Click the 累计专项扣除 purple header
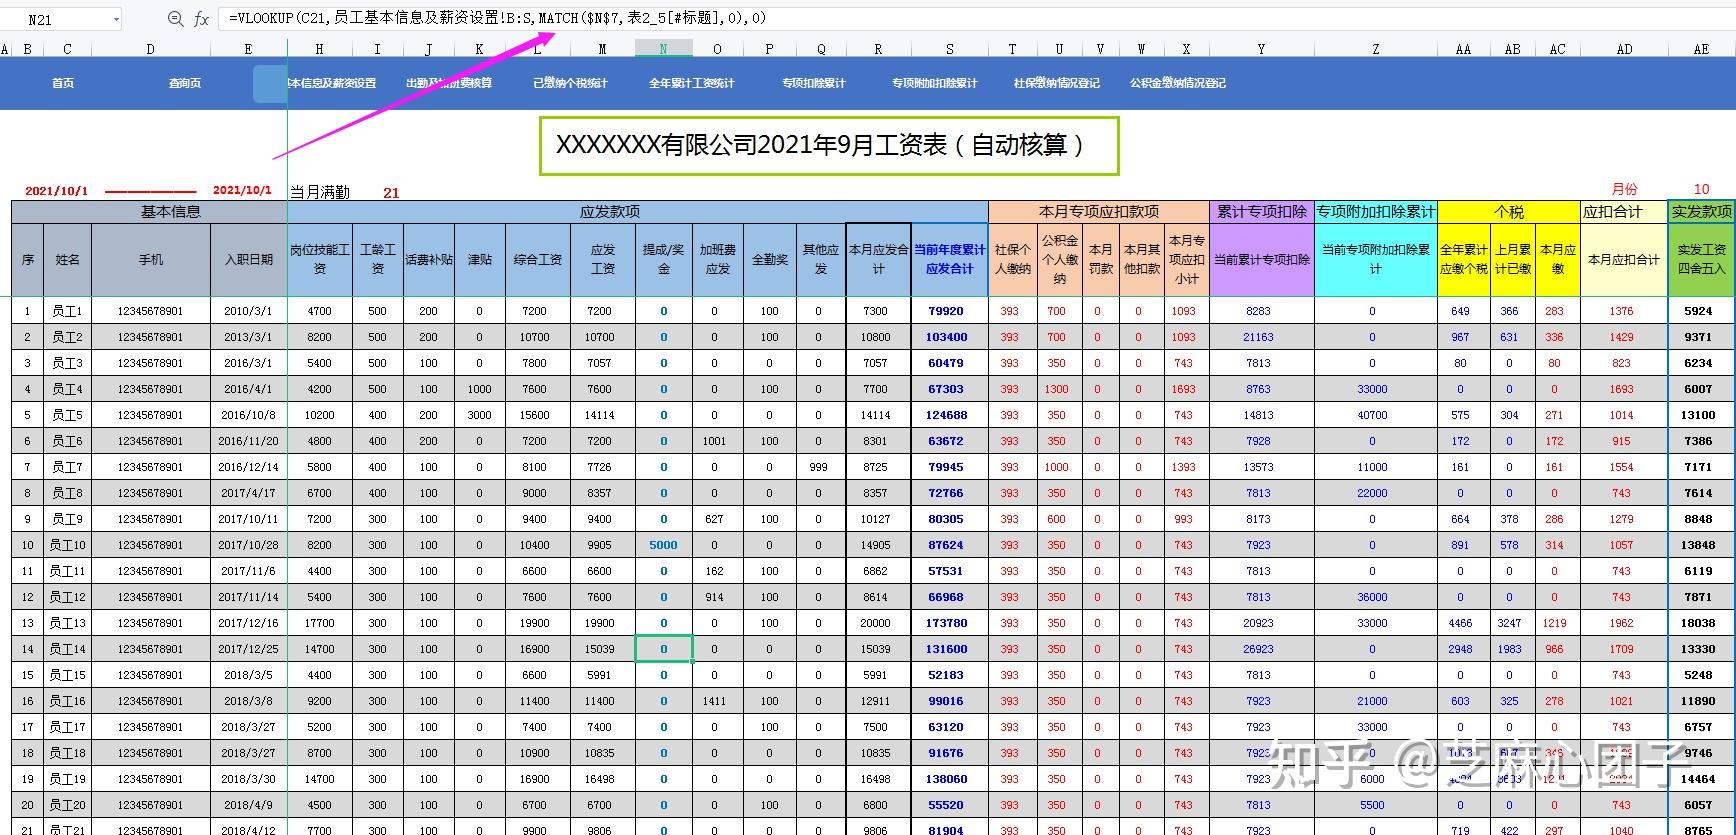The image size is (1736, 835). 1261,211
